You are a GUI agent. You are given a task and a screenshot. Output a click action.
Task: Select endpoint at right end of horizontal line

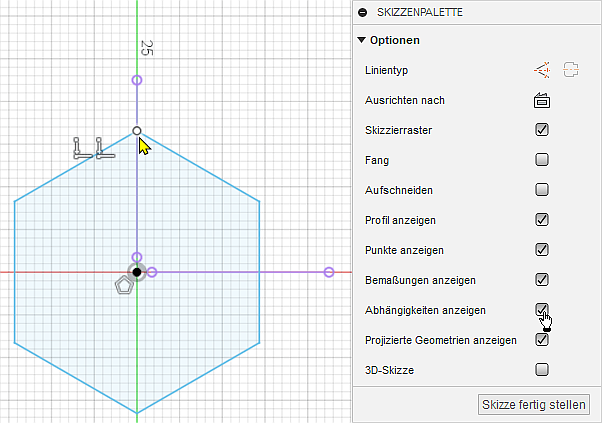[x=328, y=272]
